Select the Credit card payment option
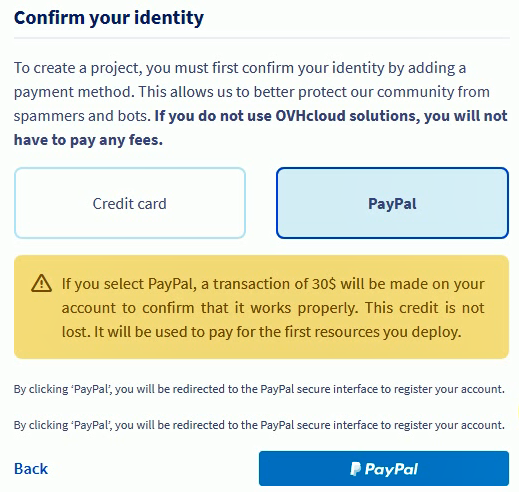This screenshot has height=492, width=519. click(x=130, y=203)
